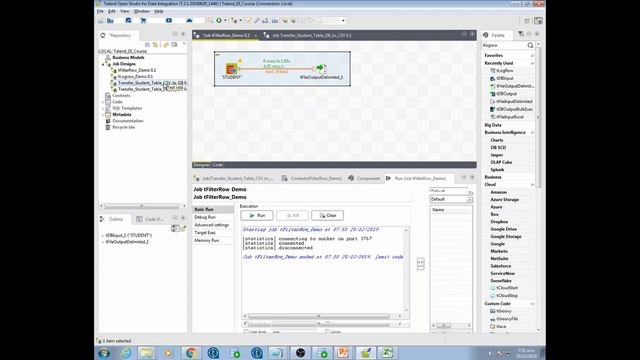
Task: Collapse the Business Intelligence palette section
Action: click(532, 133)
